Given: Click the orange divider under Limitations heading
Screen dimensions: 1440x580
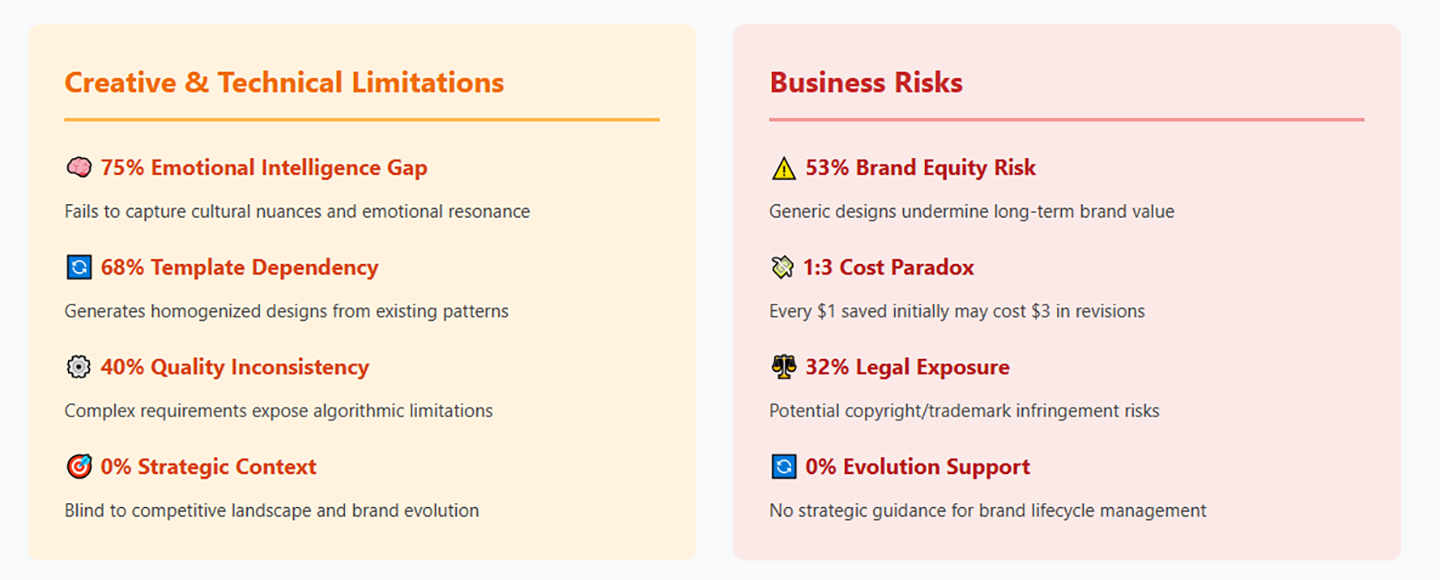Looking at the screenshot, I should coord(362,120).
